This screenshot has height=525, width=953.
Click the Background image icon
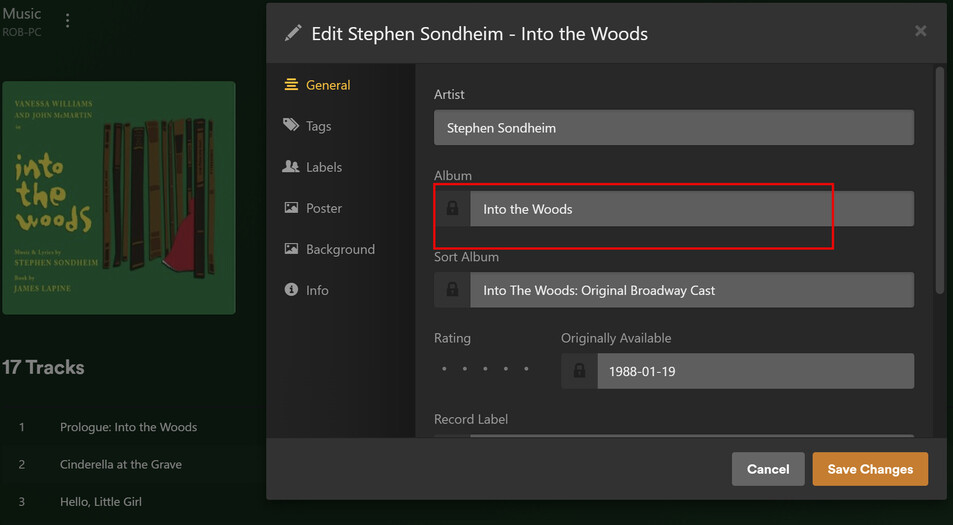pyautogui.click(x=291, y=249)
